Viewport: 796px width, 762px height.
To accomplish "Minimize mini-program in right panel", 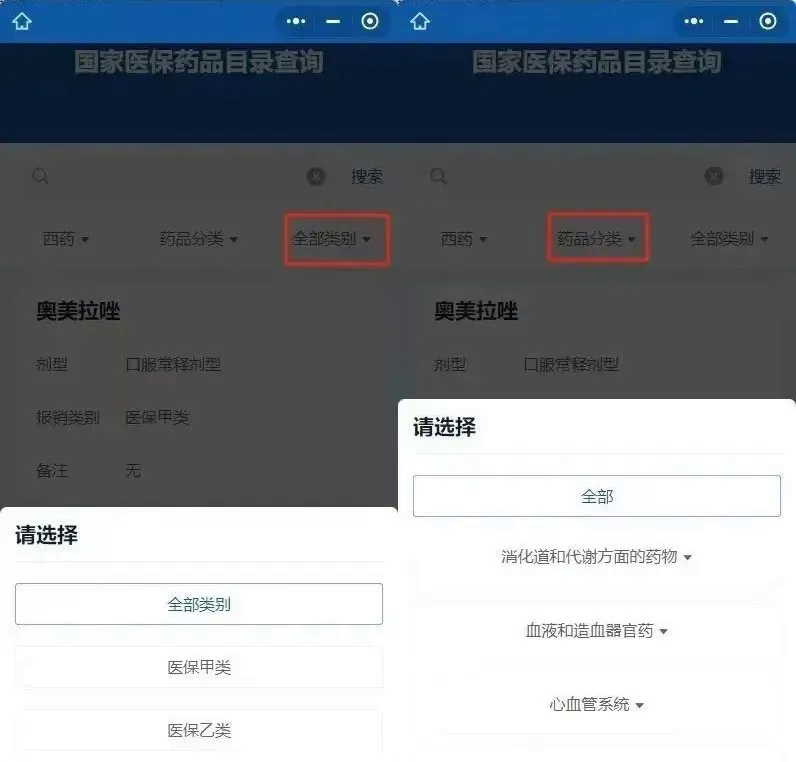I will point(731,21).
